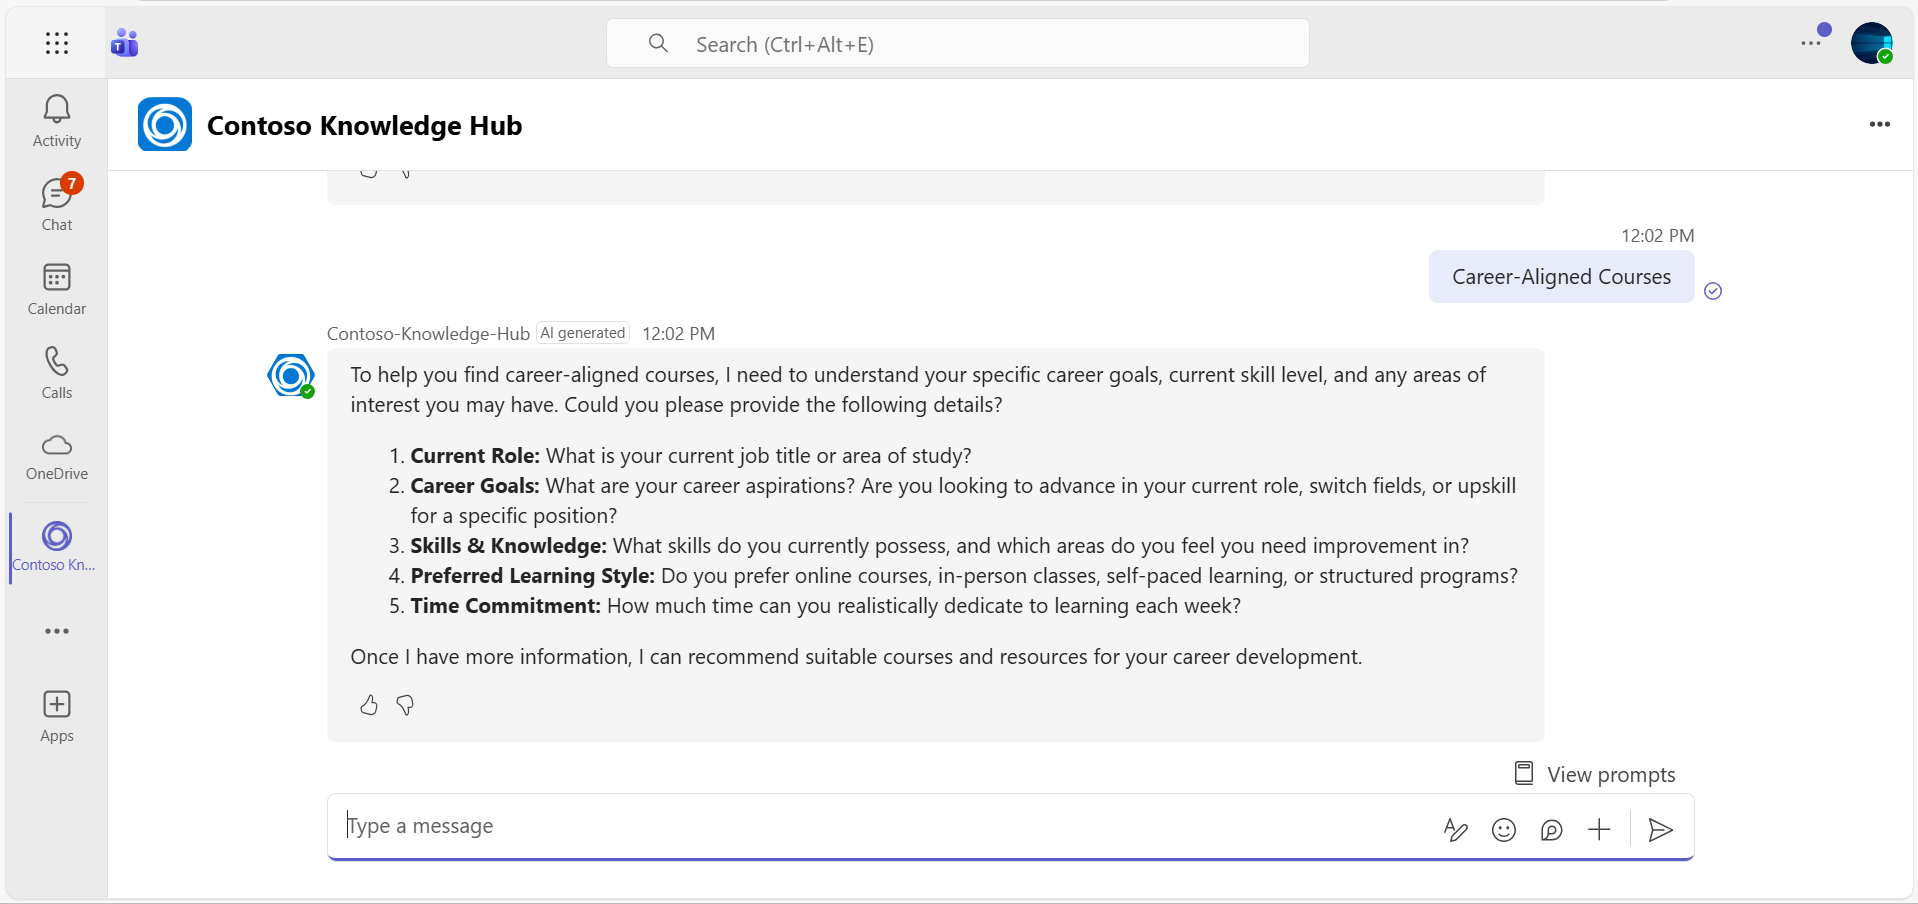Click View prompts

(1595, 774)
